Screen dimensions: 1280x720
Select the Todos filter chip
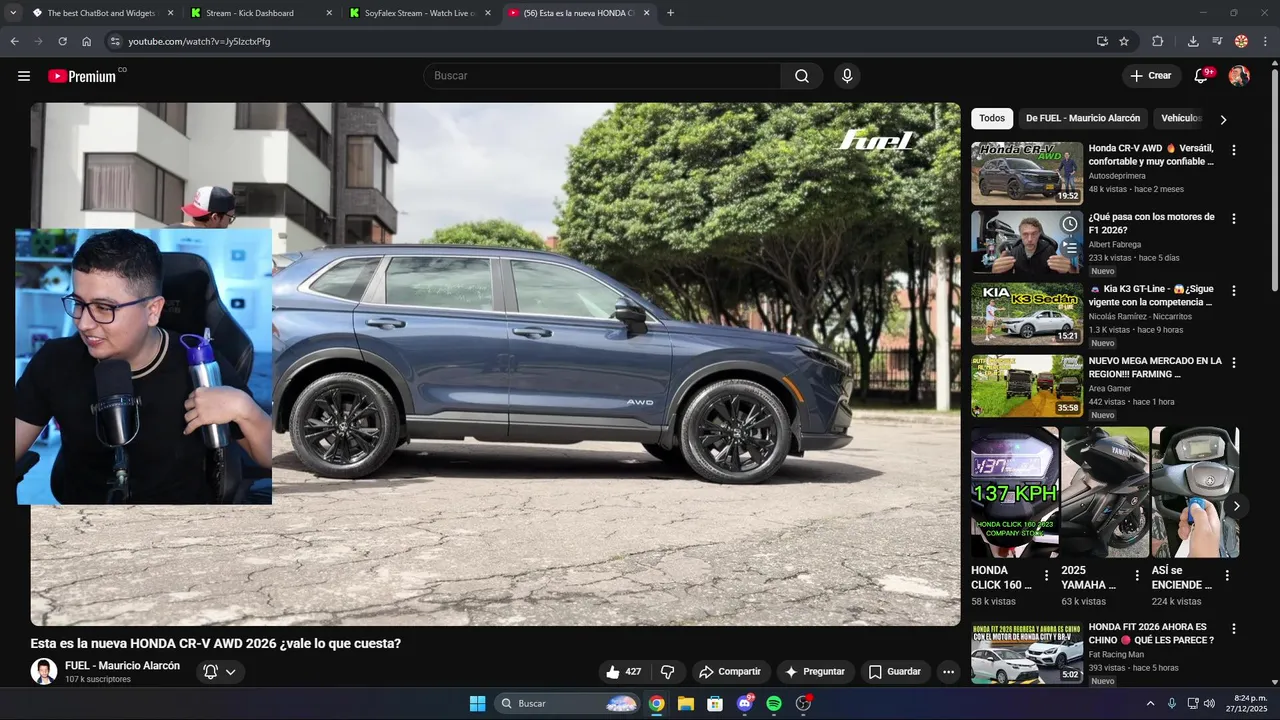[x=992, y=118]
